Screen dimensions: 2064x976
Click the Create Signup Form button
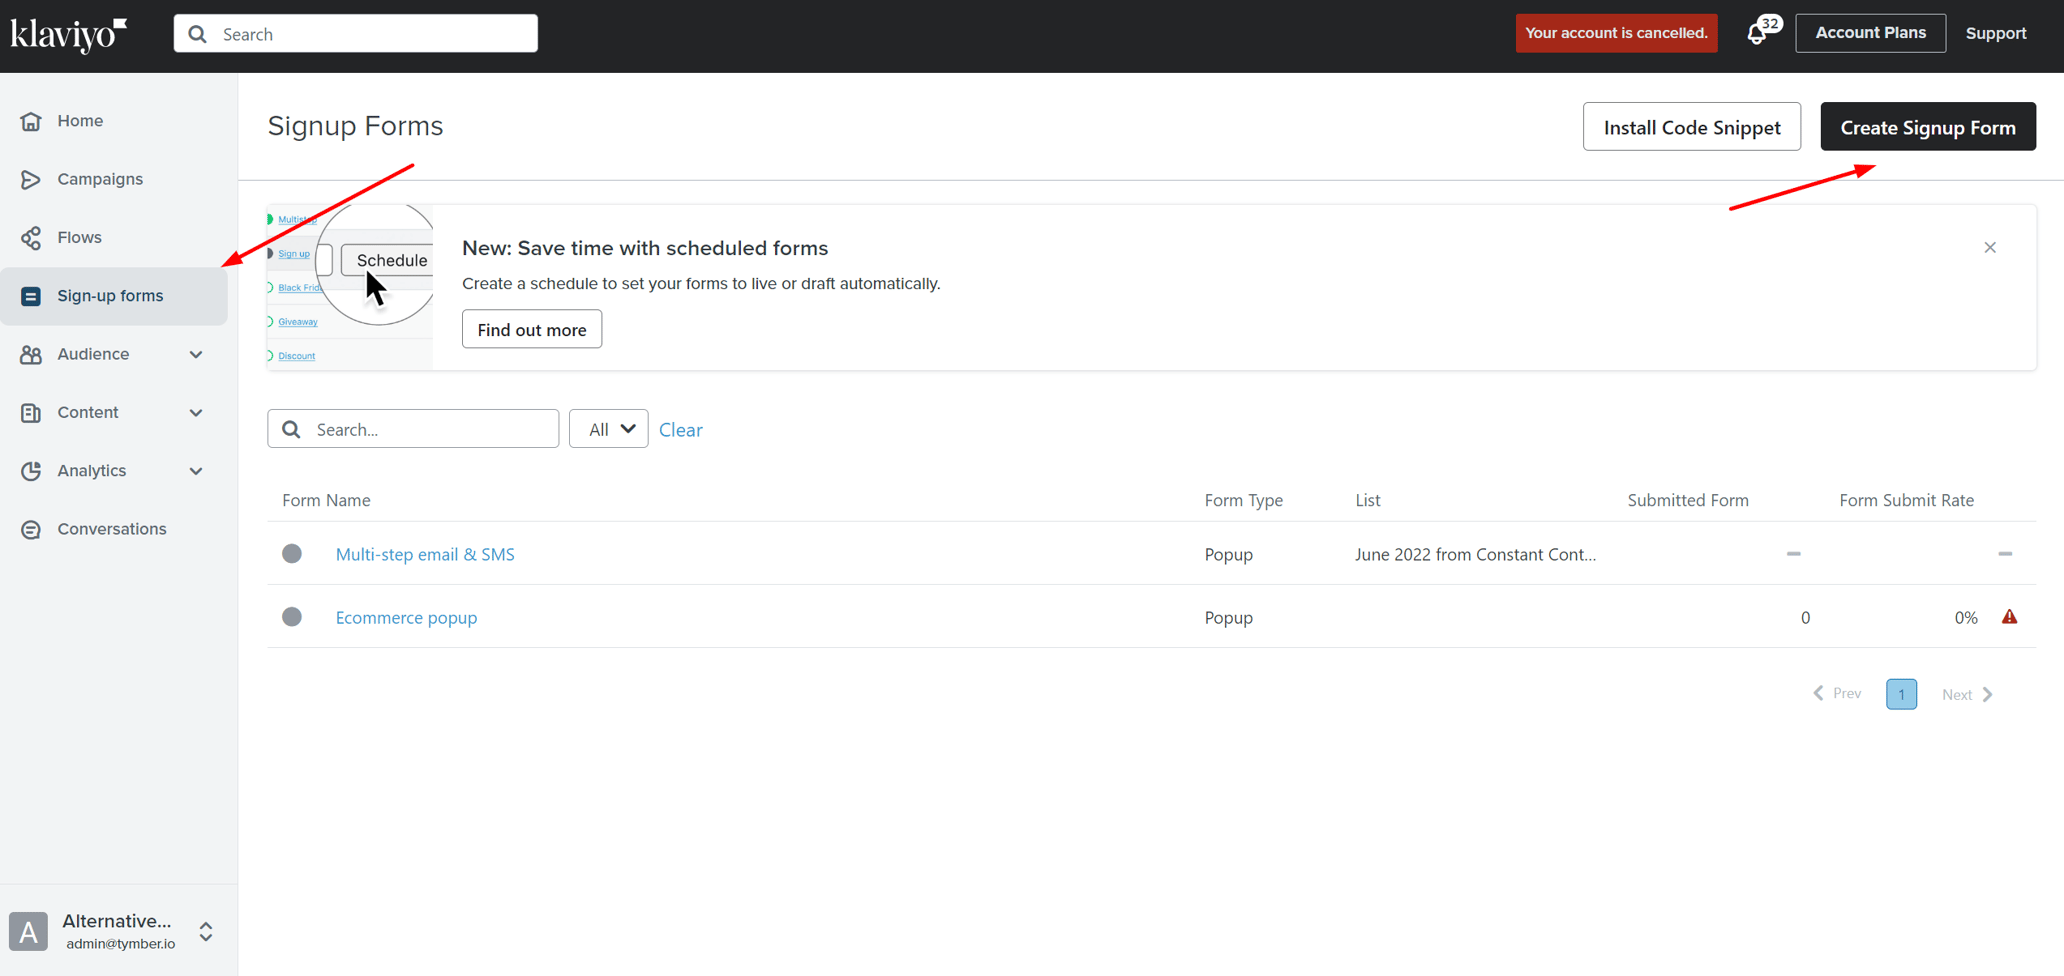click(1927, 126)
